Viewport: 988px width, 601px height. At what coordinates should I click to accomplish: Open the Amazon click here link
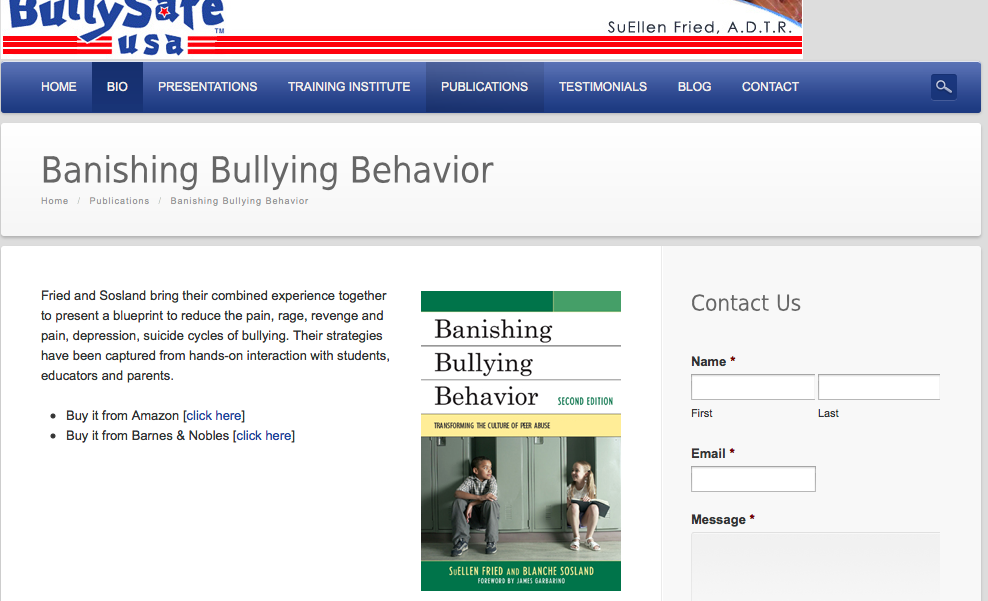[x=214, y=416]
